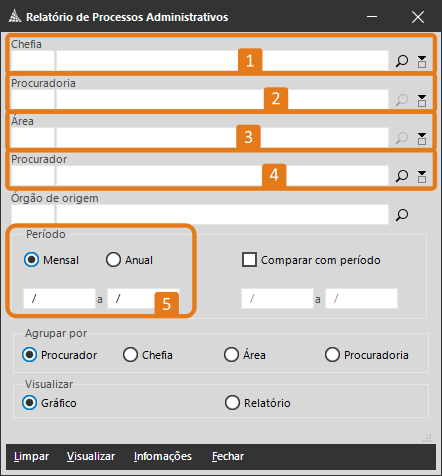
Task: Click the Procurador search magnifier icon
Action: 402,176
